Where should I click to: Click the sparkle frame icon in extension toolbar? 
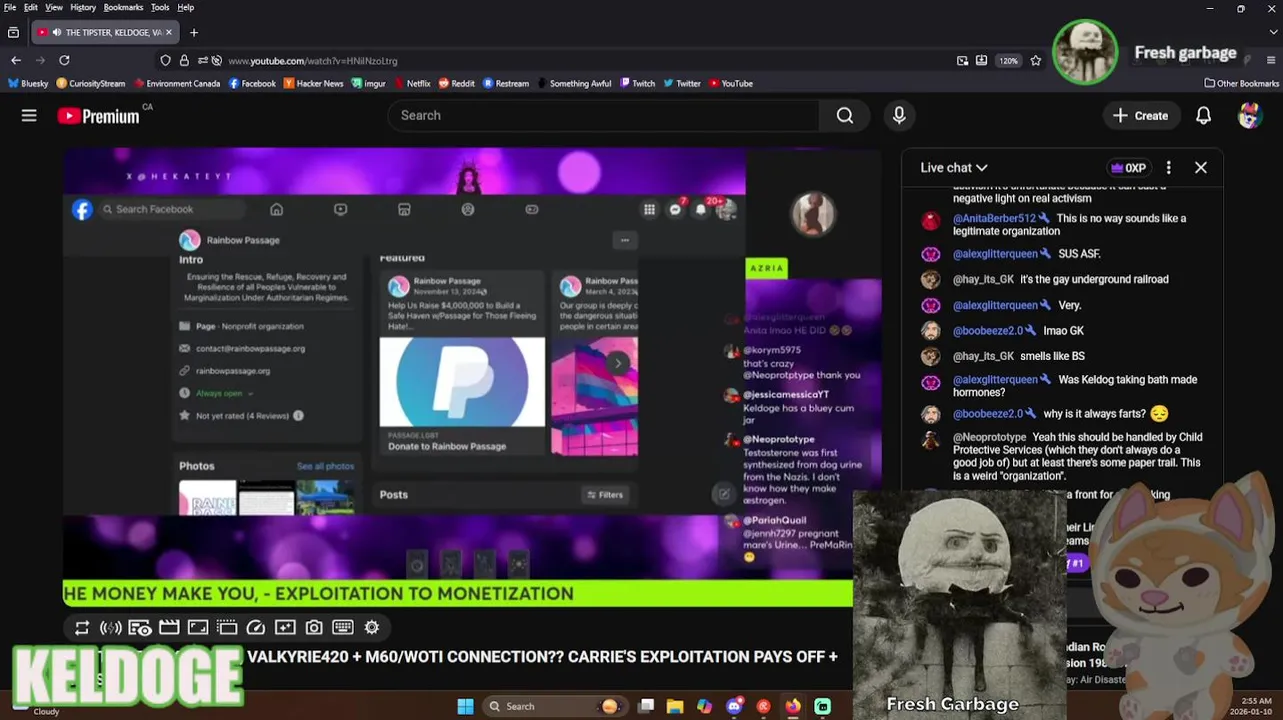point(285,627)
